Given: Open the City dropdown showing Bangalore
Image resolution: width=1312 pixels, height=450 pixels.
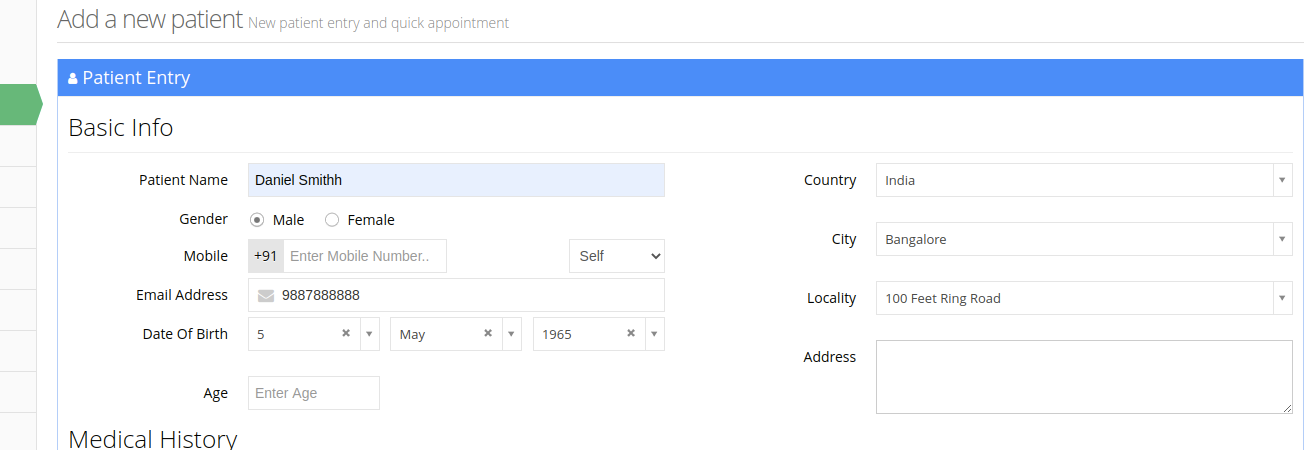Looking at the screenshot, I should [1084, 240].
